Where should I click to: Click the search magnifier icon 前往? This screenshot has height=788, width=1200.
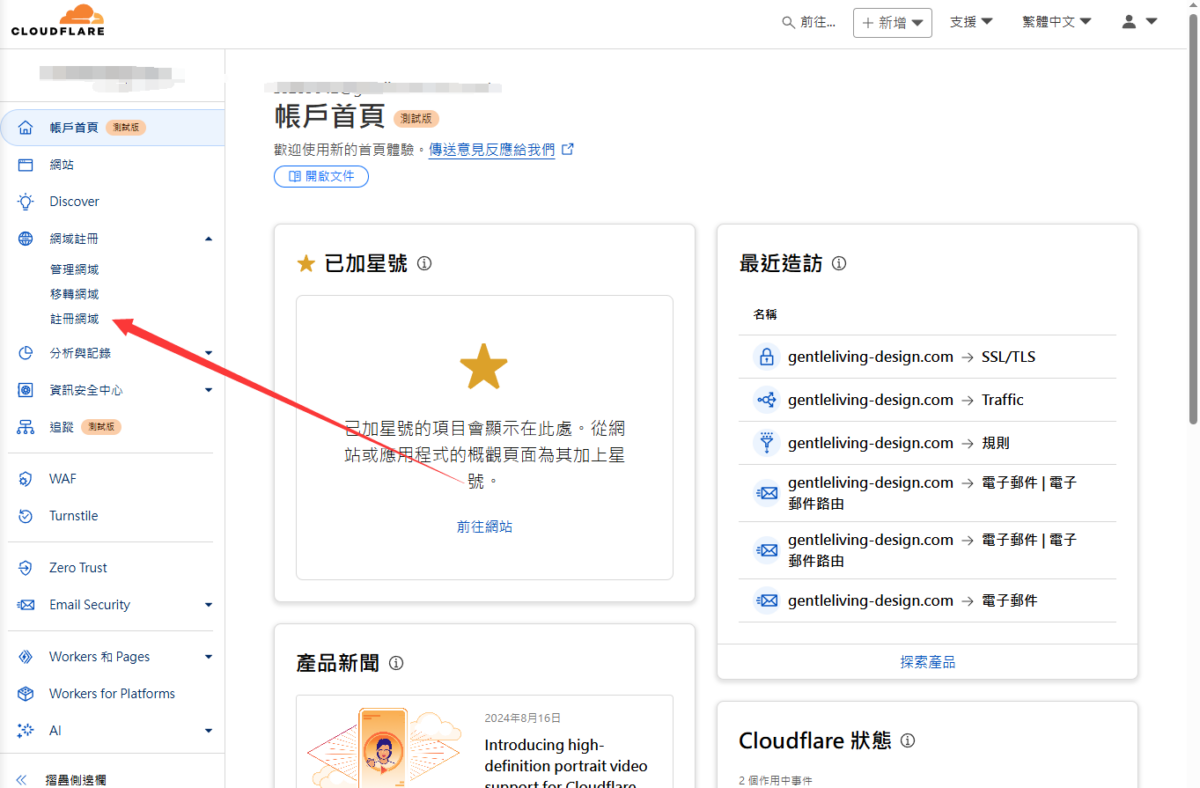point(789,22)
